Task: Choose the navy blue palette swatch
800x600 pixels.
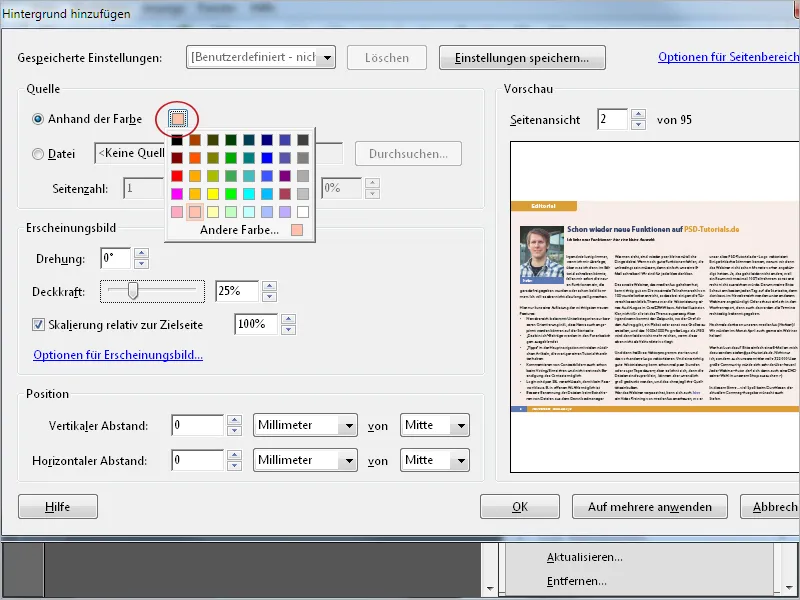Action: pos(267,140)
